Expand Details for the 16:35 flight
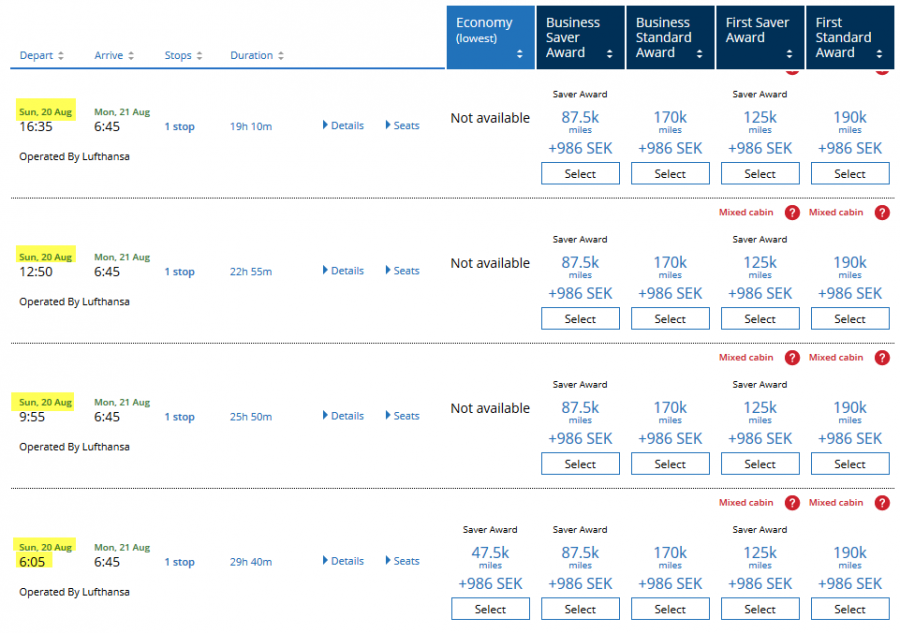Screen dimensions: 900x633 [x=343, y=126]
